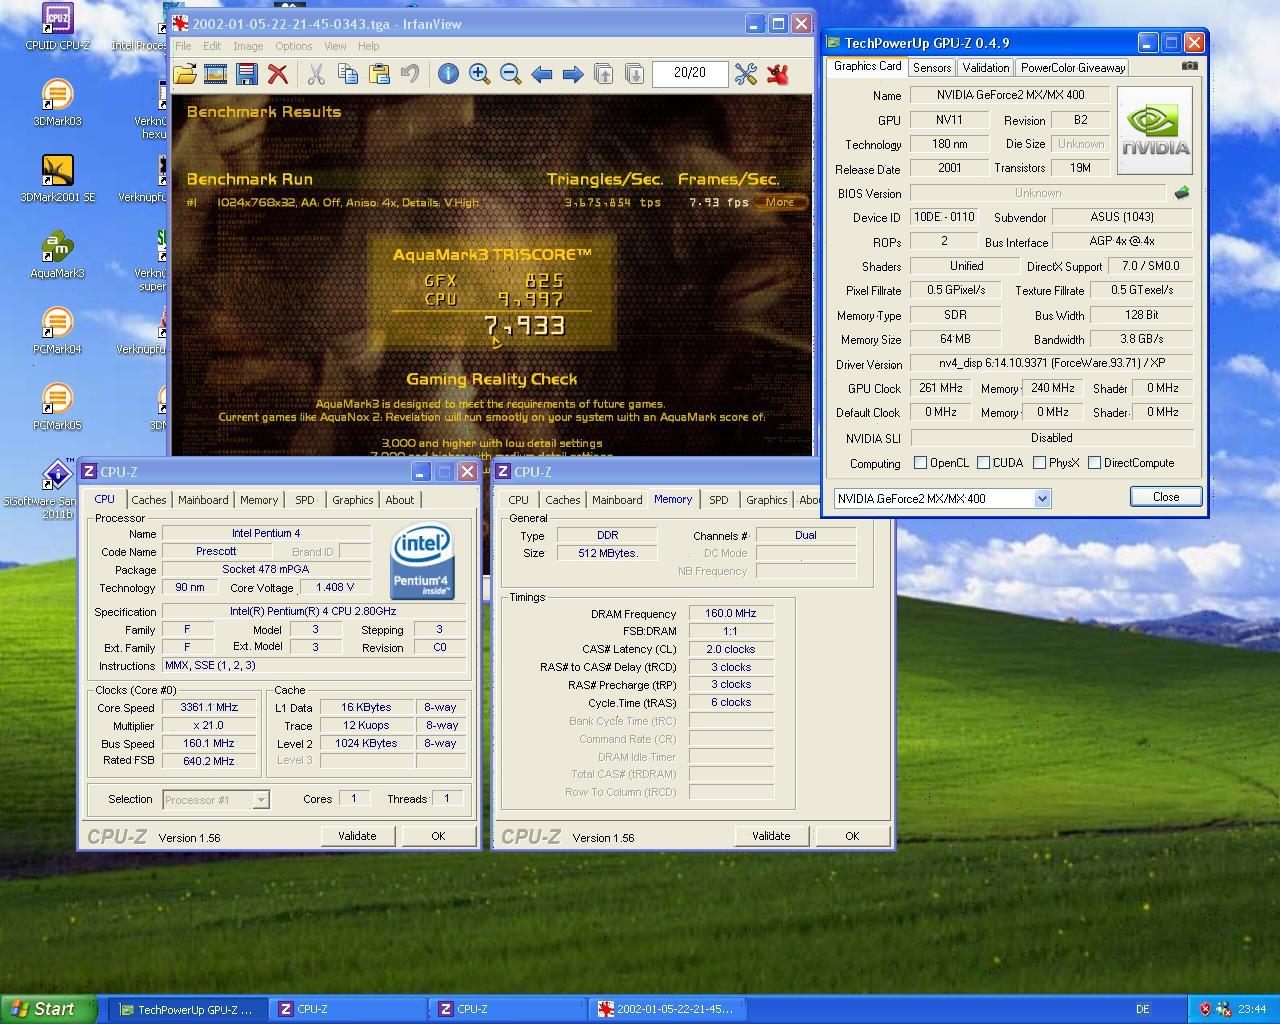Click the NVIDIA logo in GPU-Z

pos(1155,131)
